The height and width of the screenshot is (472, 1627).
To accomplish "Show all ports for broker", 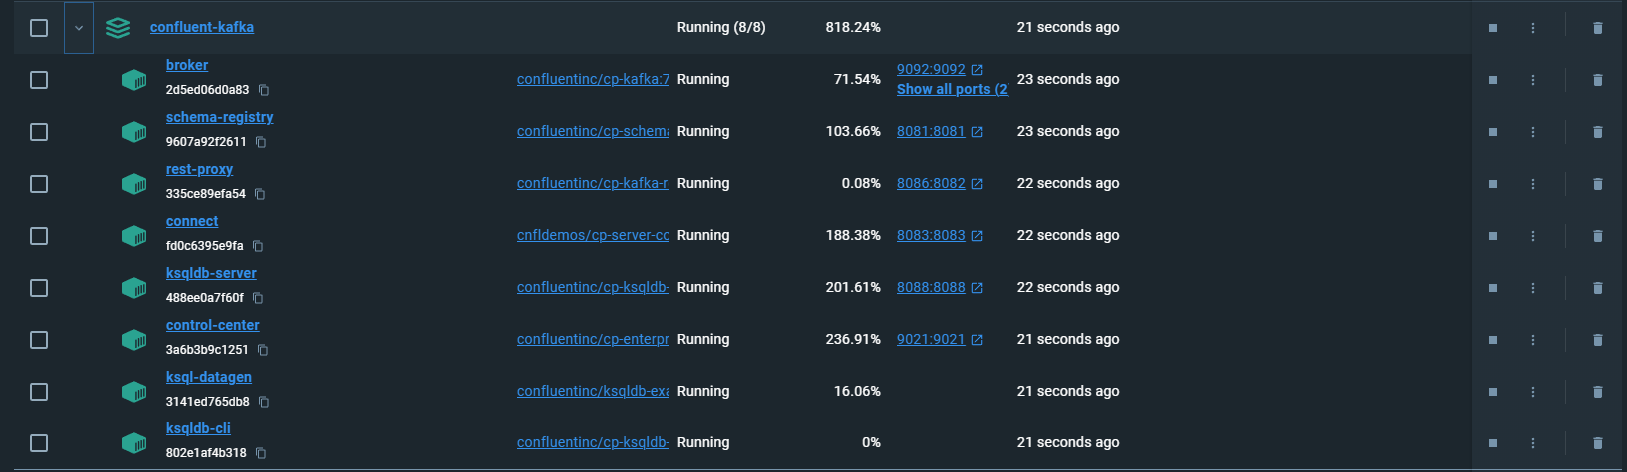I will pyautogui.click(x=951, y=89).
